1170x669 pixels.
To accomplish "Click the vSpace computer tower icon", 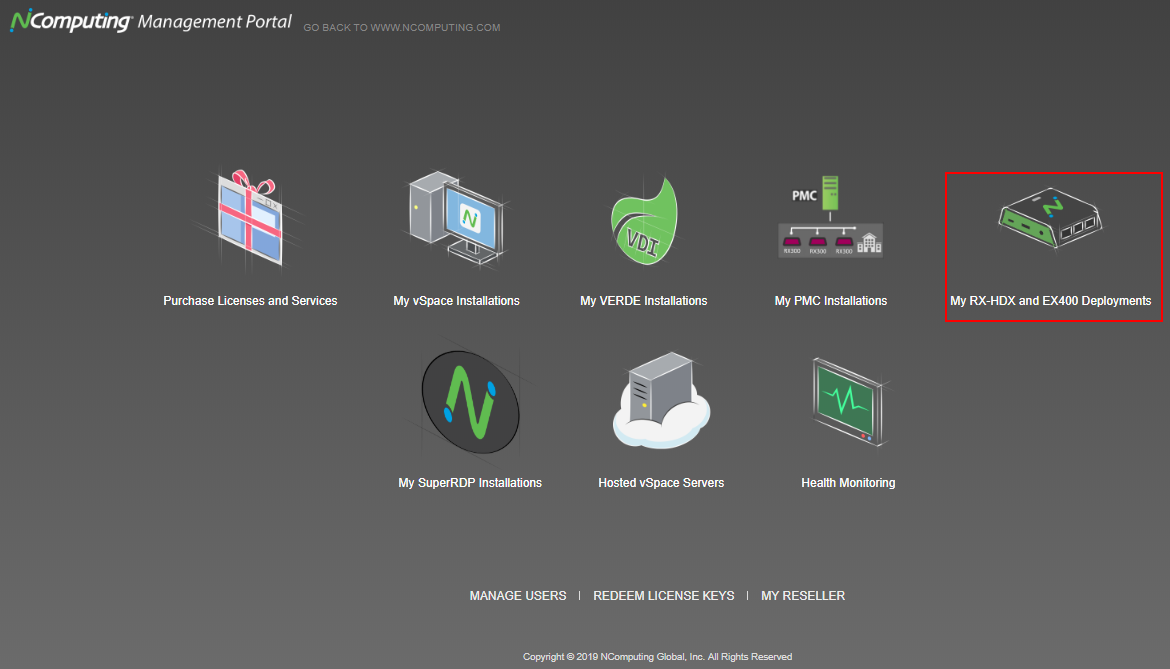I will tap(456, 218).
